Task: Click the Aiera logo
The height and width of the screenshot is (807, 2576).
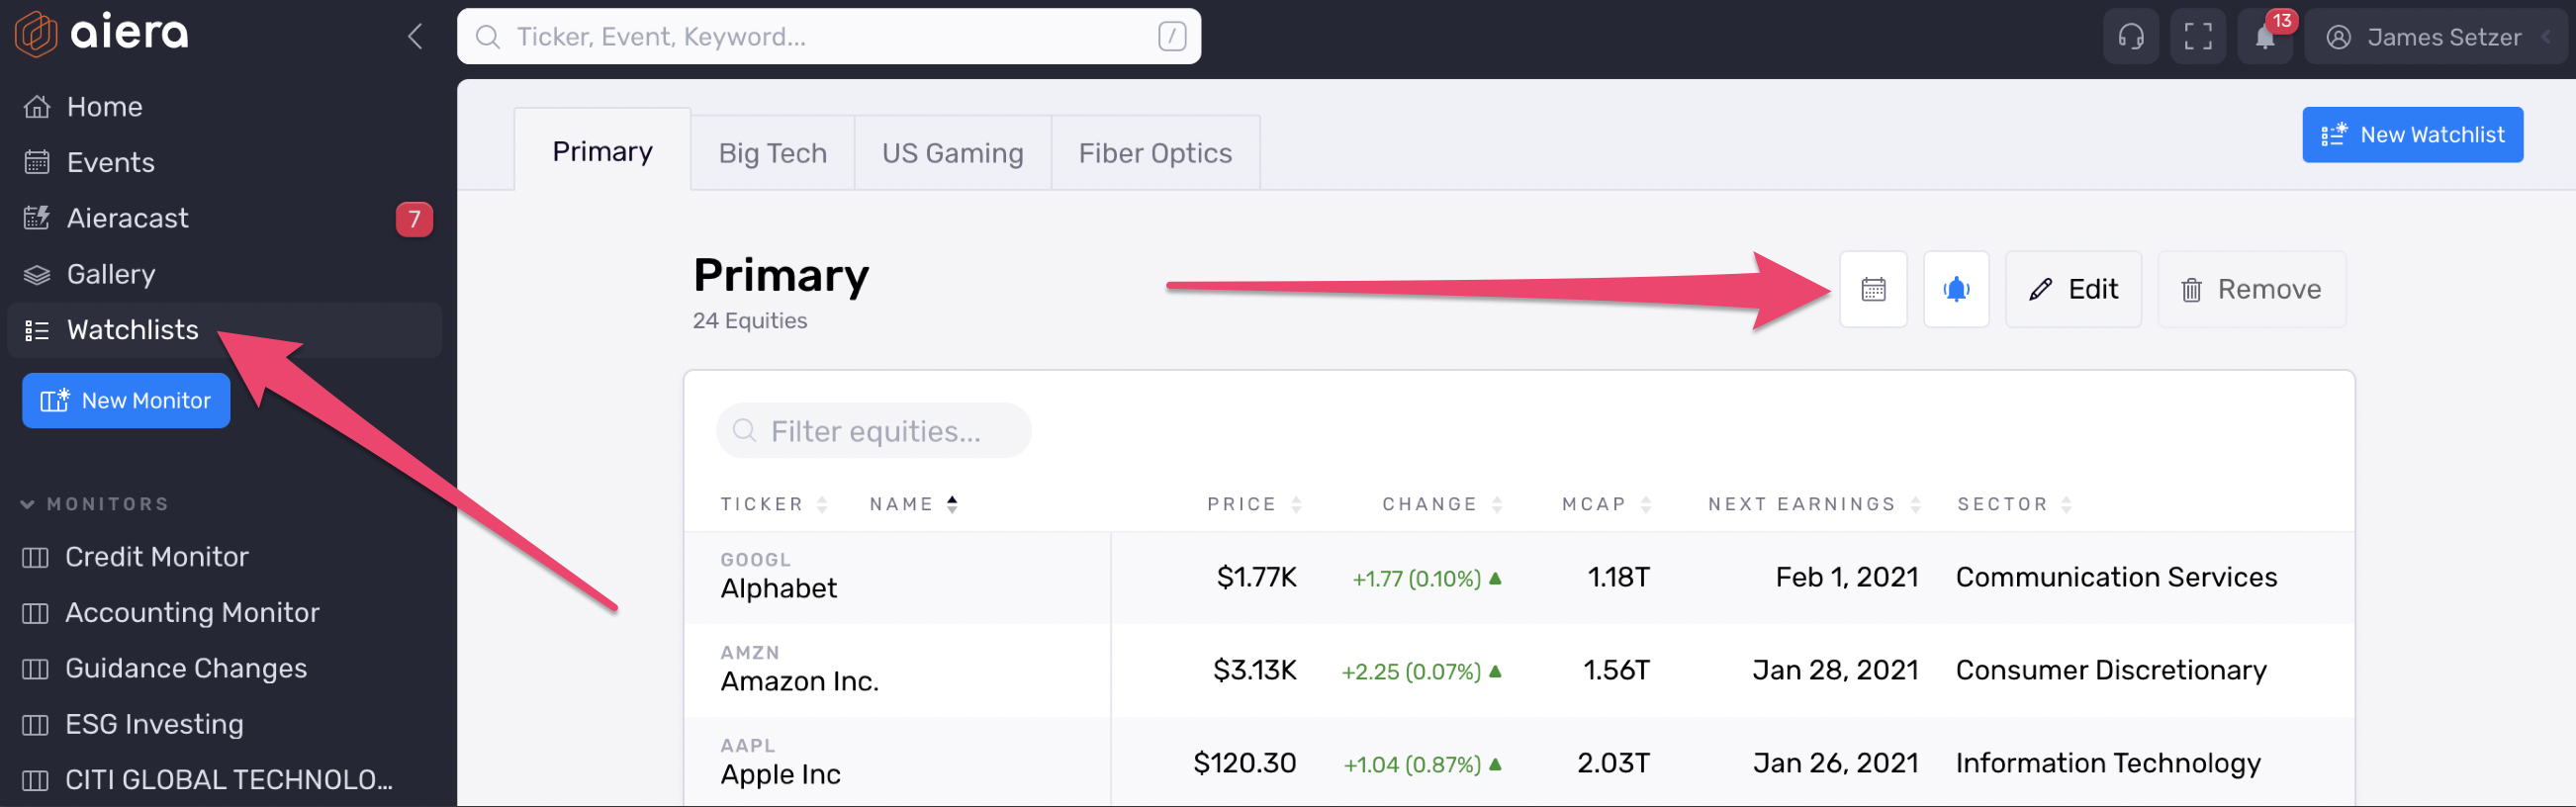Action: click(x=101, y=33)
